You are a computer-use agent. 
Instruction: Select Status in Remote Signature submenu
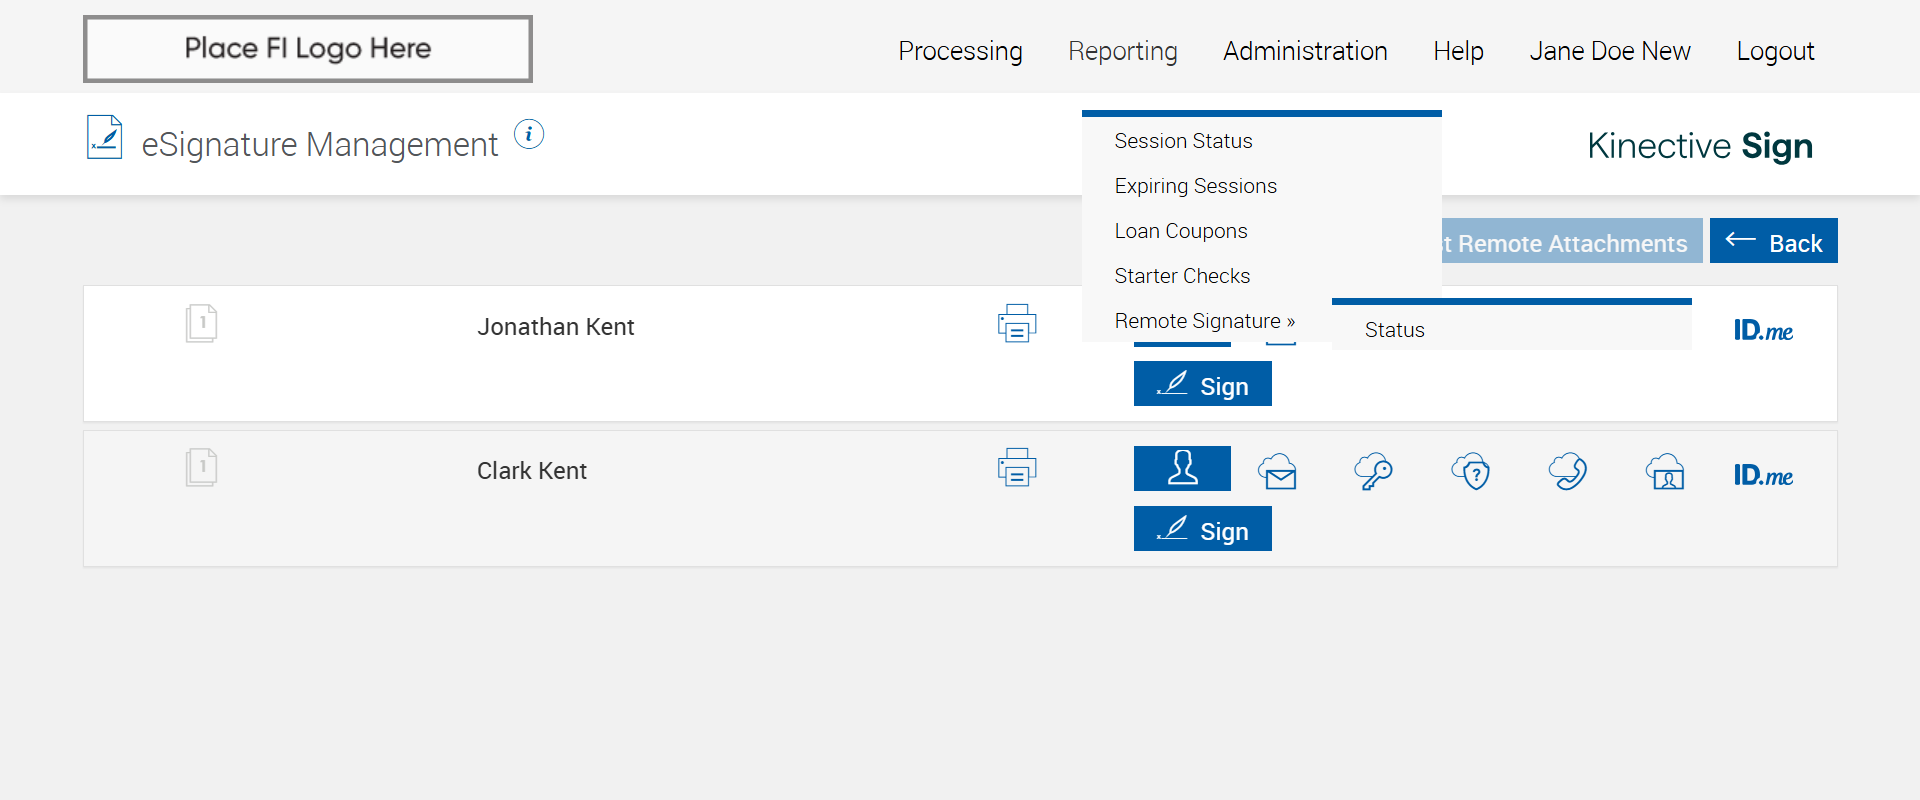click(x=1394, y=330)
